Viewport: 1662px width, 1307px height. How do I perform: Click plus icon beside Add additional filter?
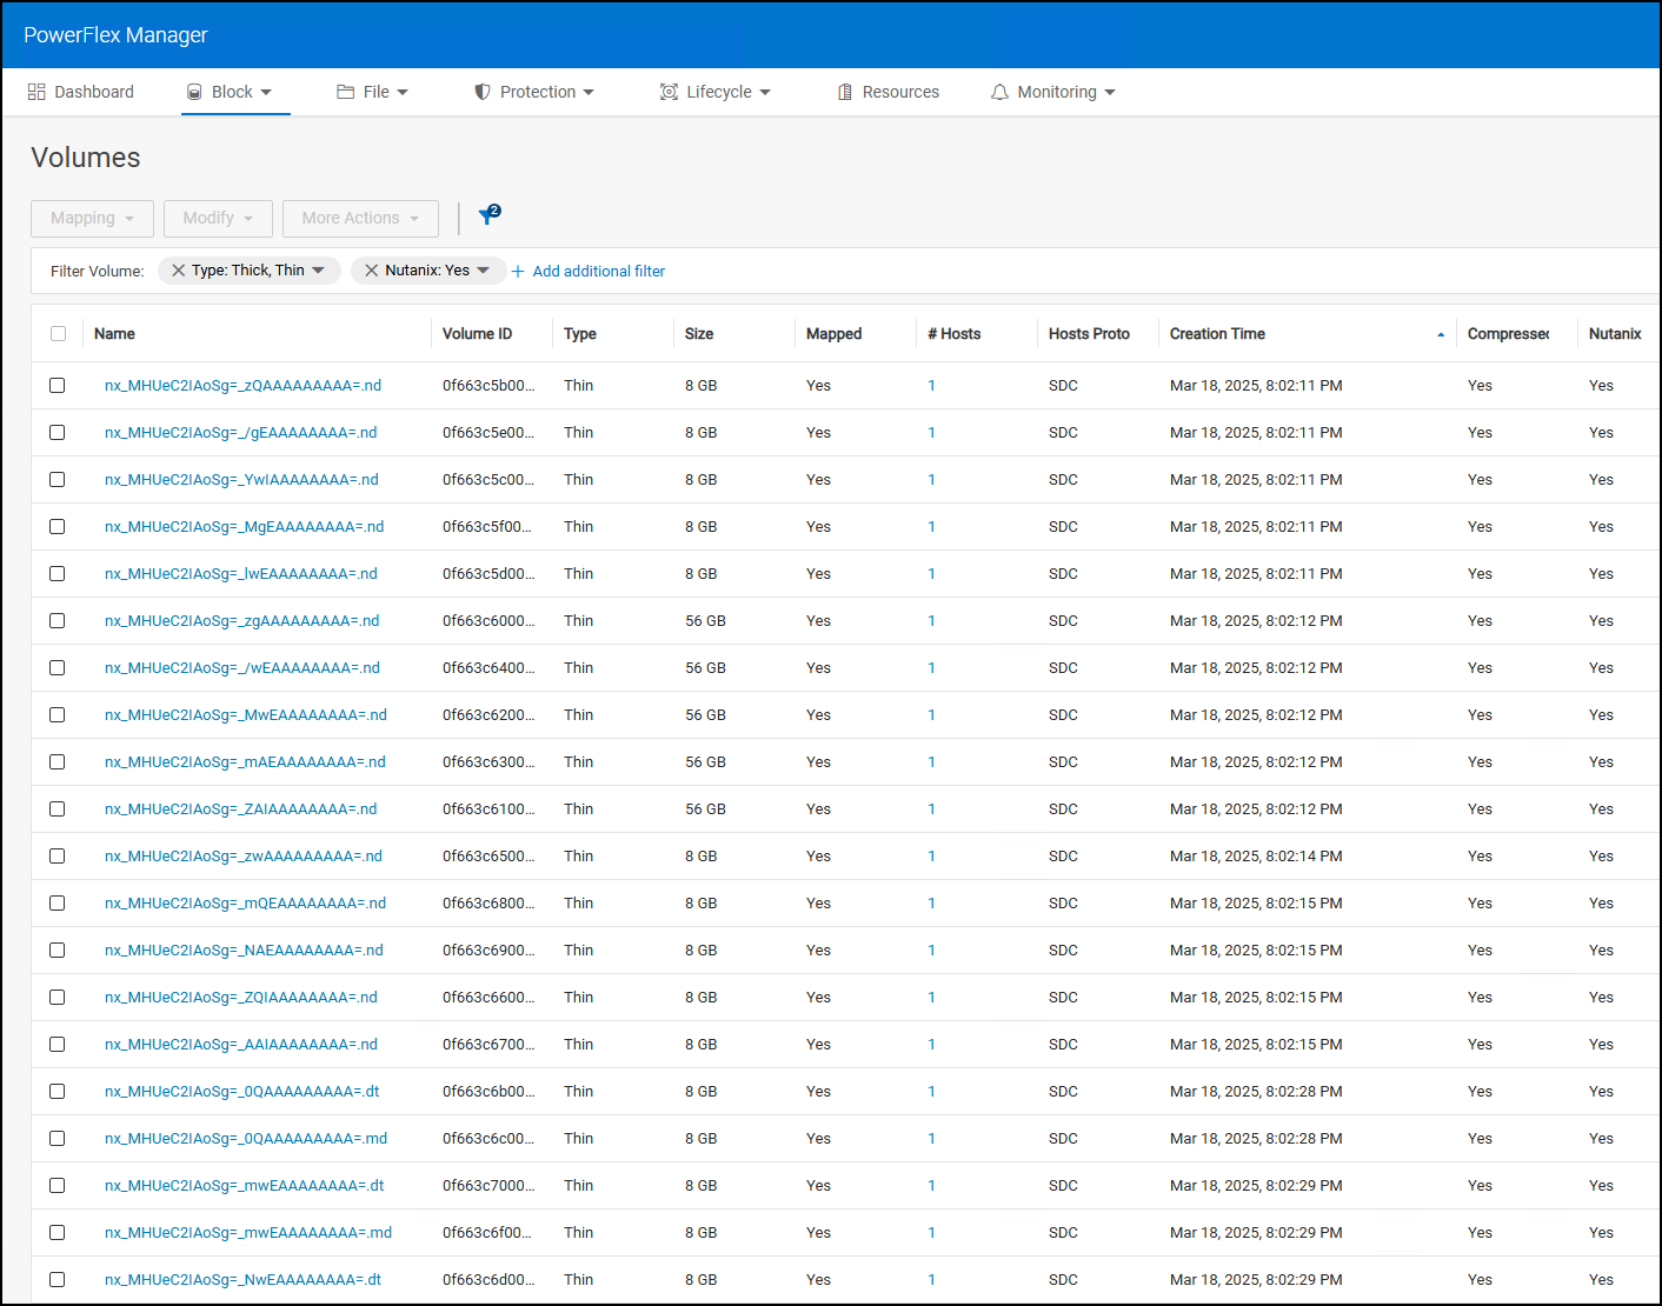[518, 271]
